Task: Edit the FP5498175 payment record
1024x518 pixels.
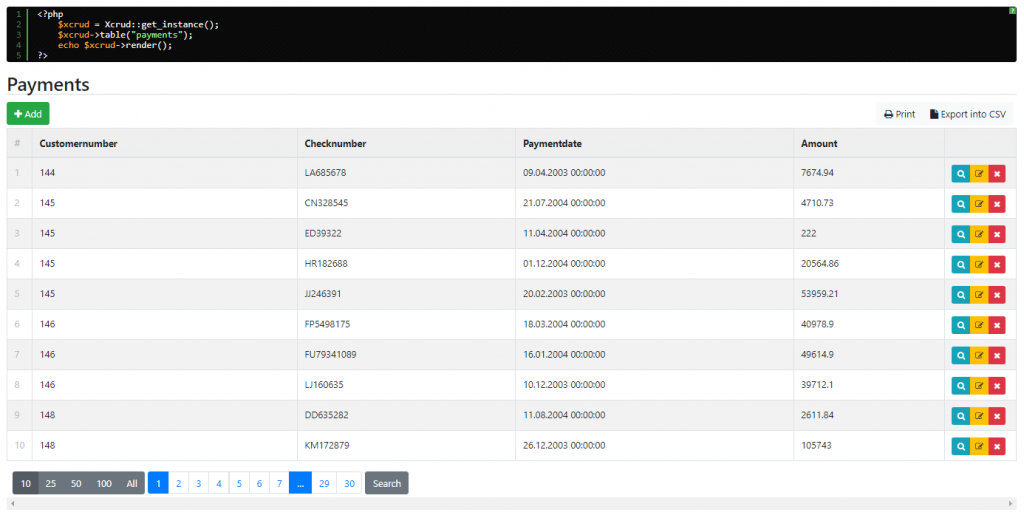Action: [x=979, y=325]
